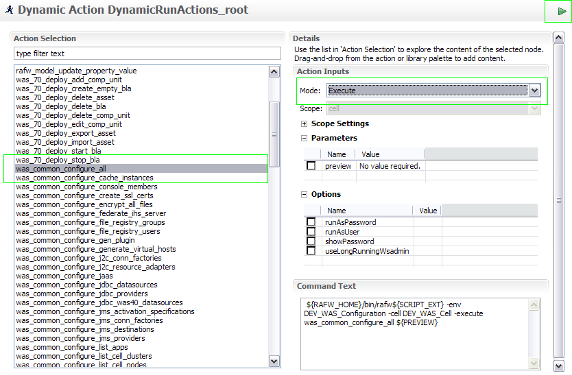
Task: Select was_common_configure_jdbc_providers action
Action: (x=82, y=294)
